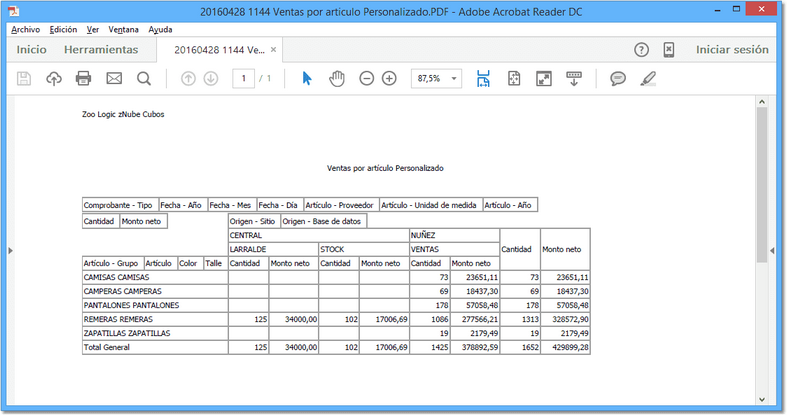Select the highlighter pen tool

648,79
